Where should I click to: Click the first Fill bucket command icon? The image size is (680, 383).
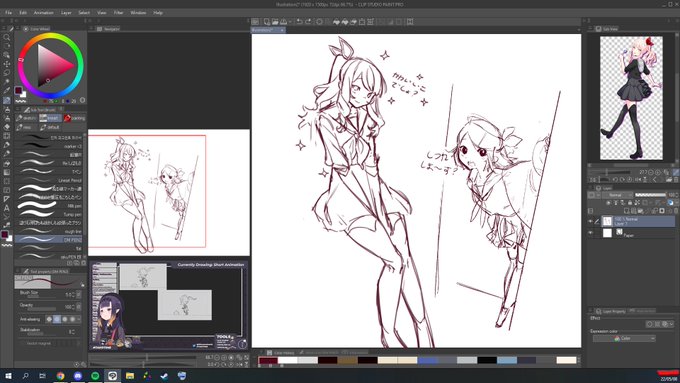click(336, 21)
